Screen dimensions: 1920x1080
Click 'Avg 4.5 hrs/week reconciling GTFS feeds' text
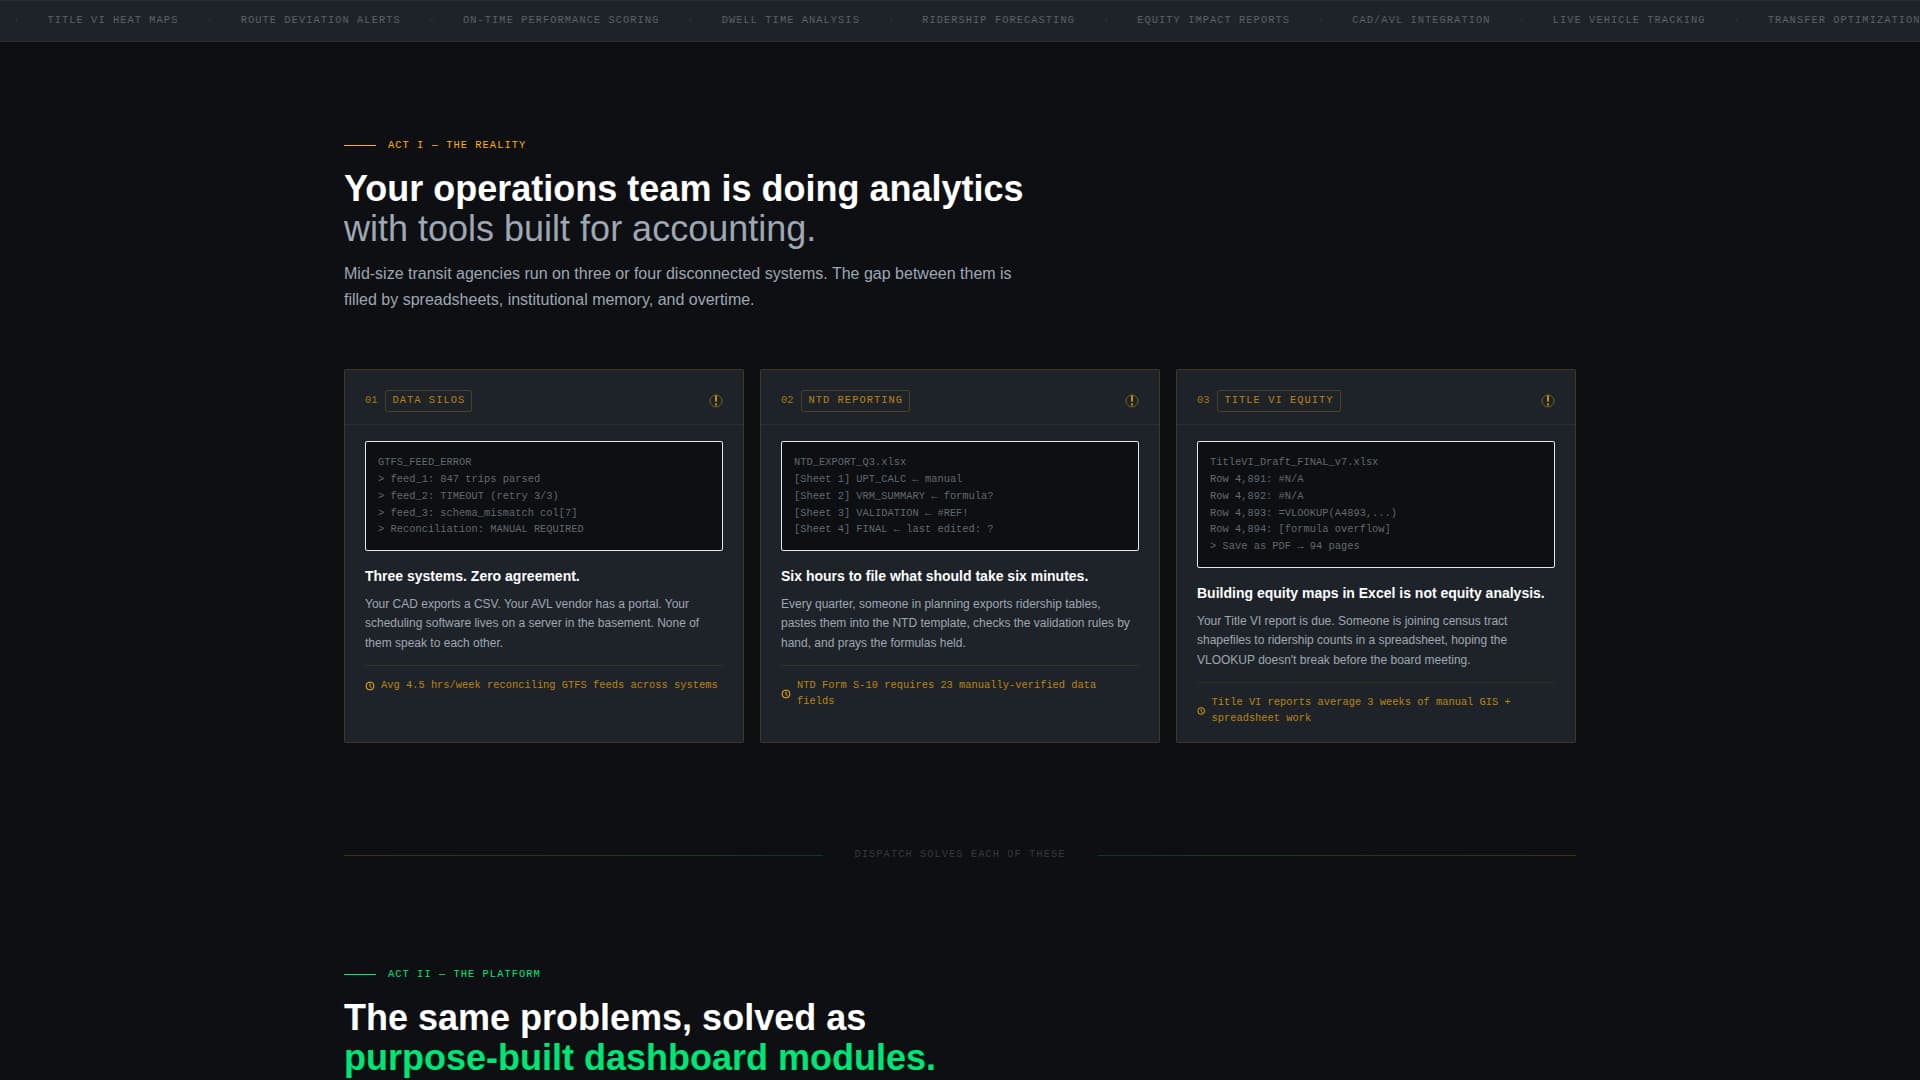point(549,685)
